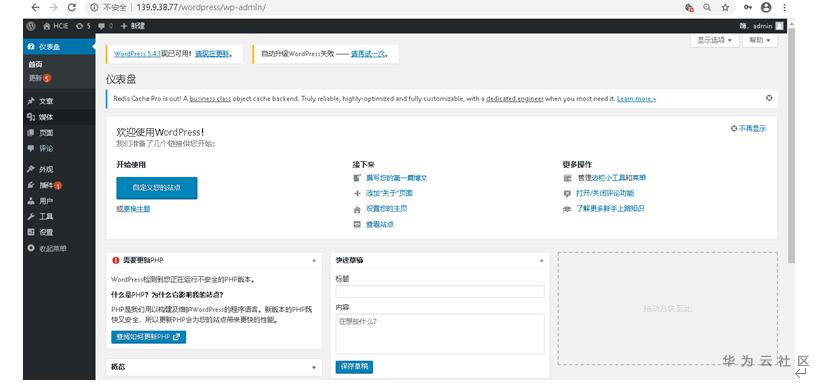Open the Chrome profile avatar icon
Viewport: 820px width, 383px height.
click(766, 7)
